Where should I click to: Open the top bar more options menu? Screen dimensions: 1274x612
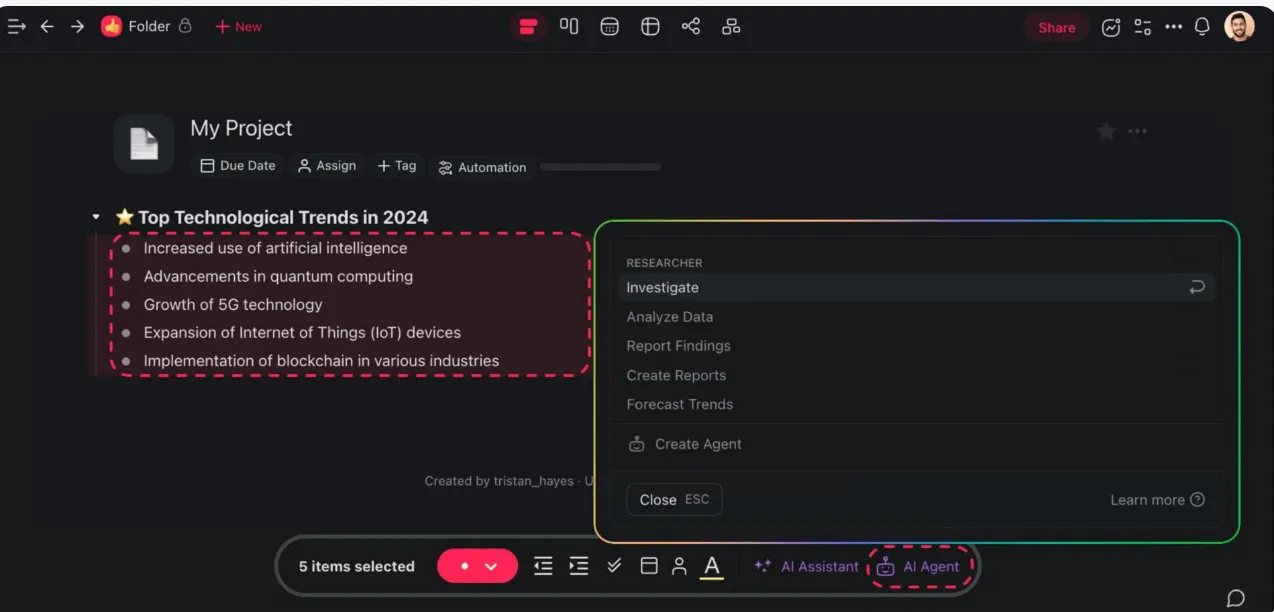[x=1173, y=27]
